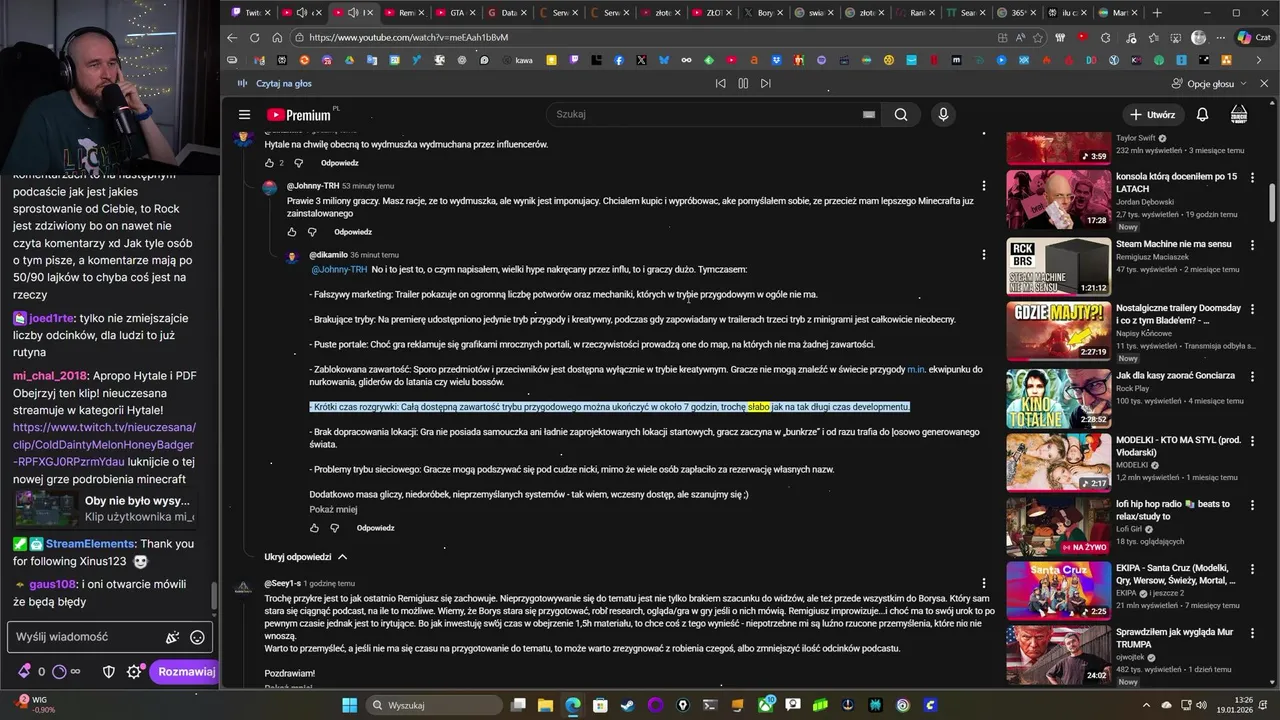Start voice search with microphone icon
The width and height of the screenshot is (1280, 720).
(x=943, y=115)
